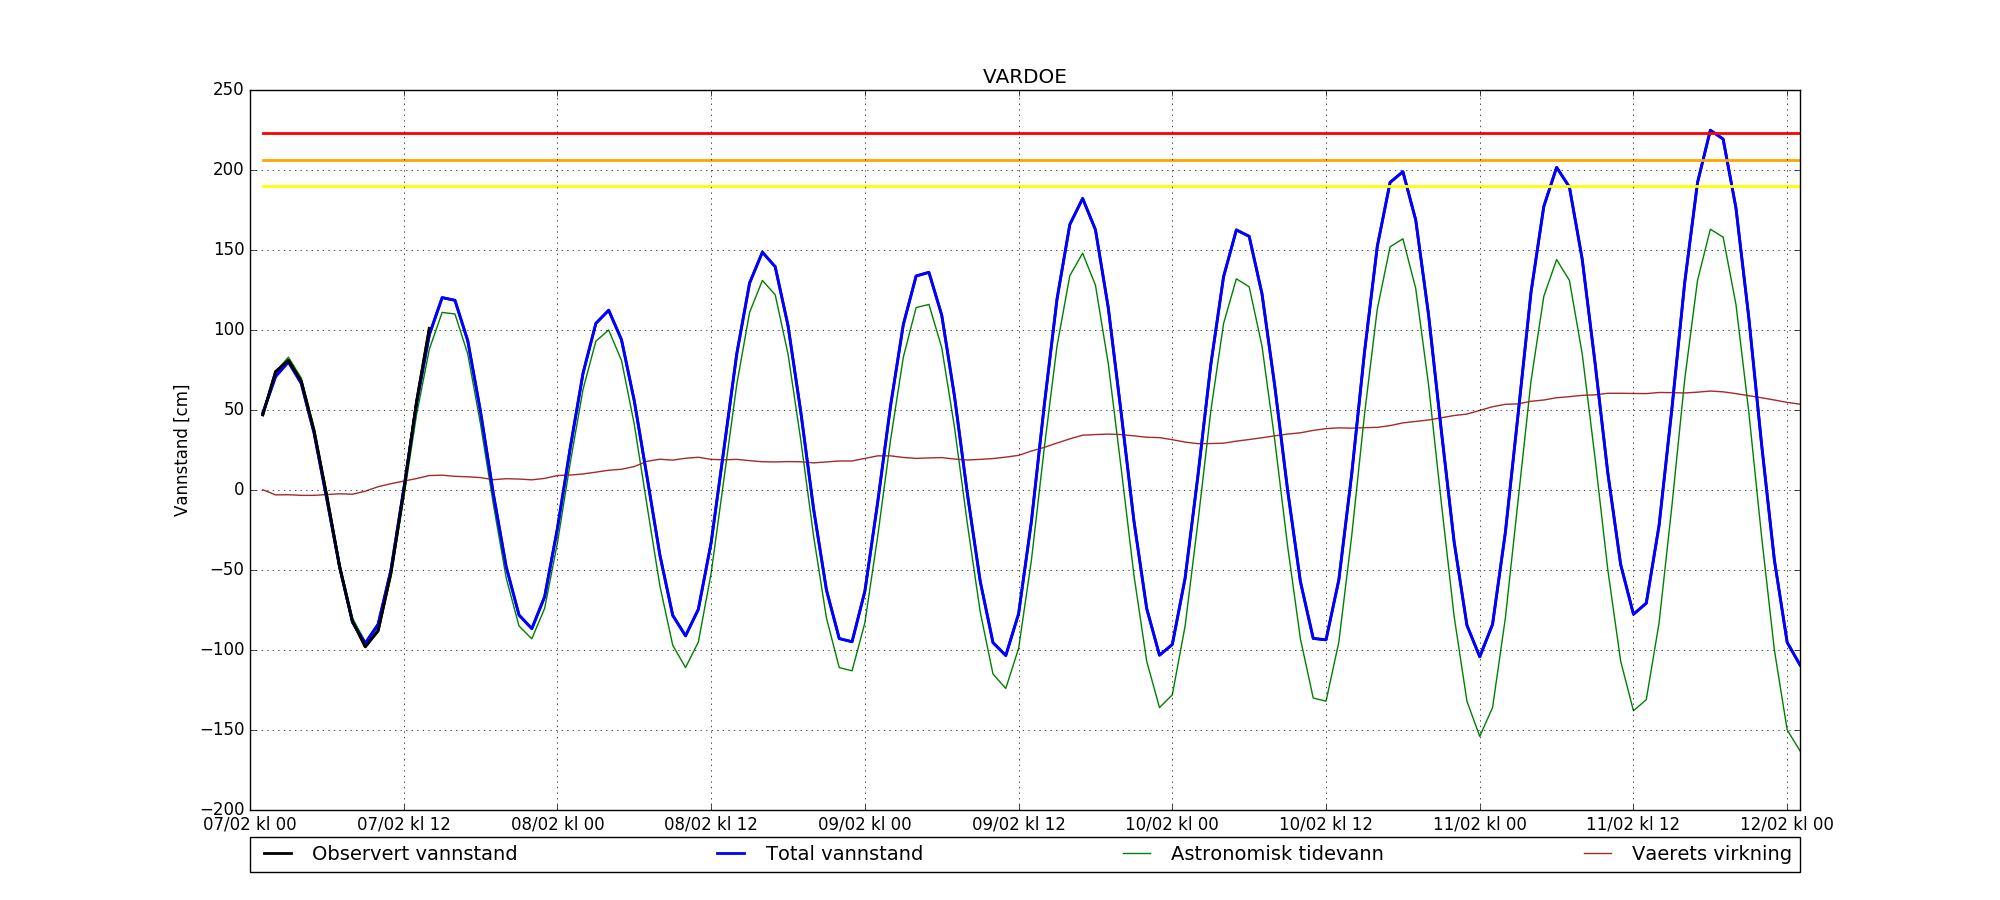The image size is (2000, 900).
Task: Click the −200 y-axis tick label
Action: point(222,810)
